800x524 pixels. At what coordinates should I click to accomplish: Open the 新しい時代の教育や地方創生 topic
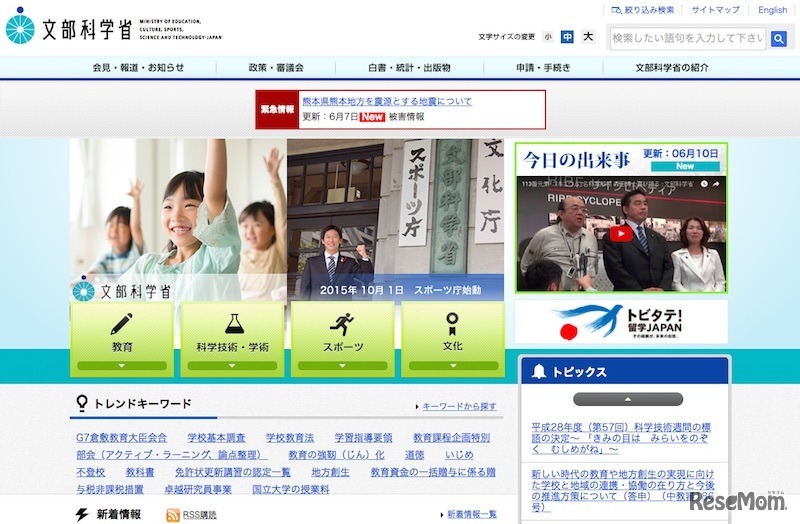click(622, 490)
